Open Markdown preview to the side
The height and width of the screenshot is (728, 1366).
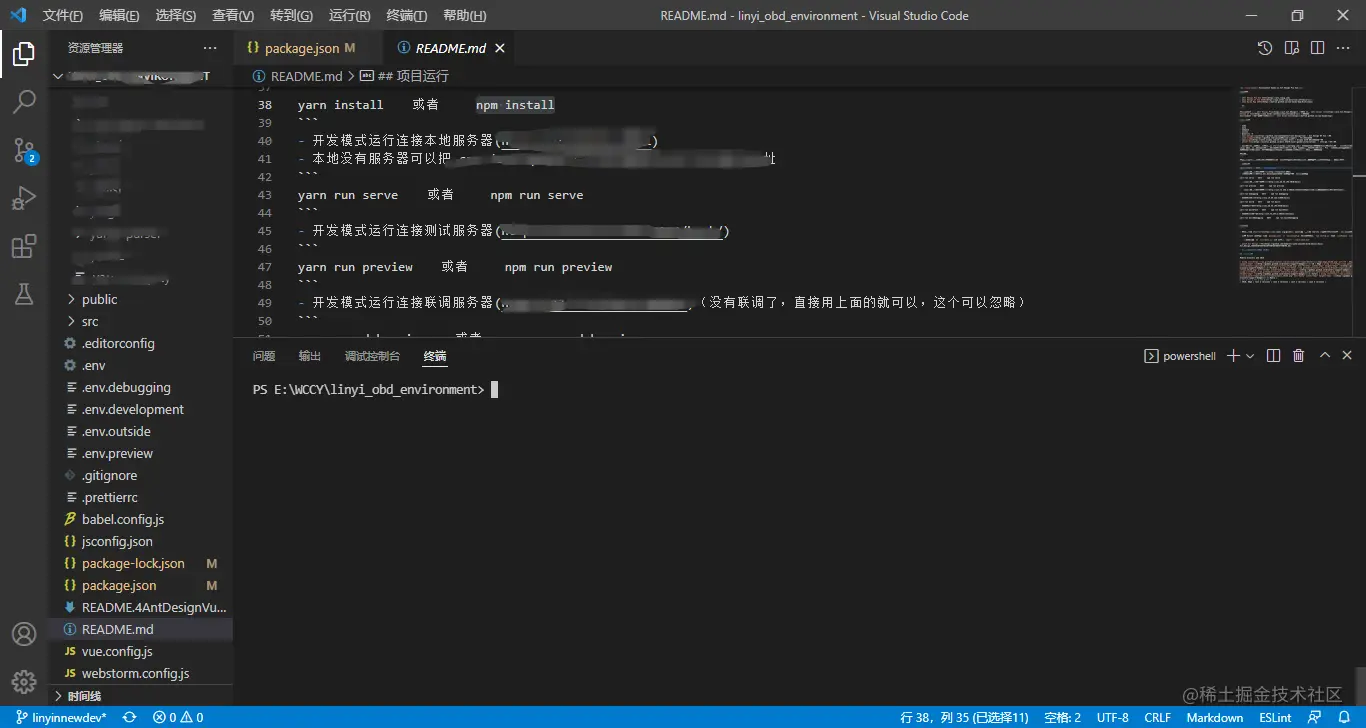click(1291, 48)
